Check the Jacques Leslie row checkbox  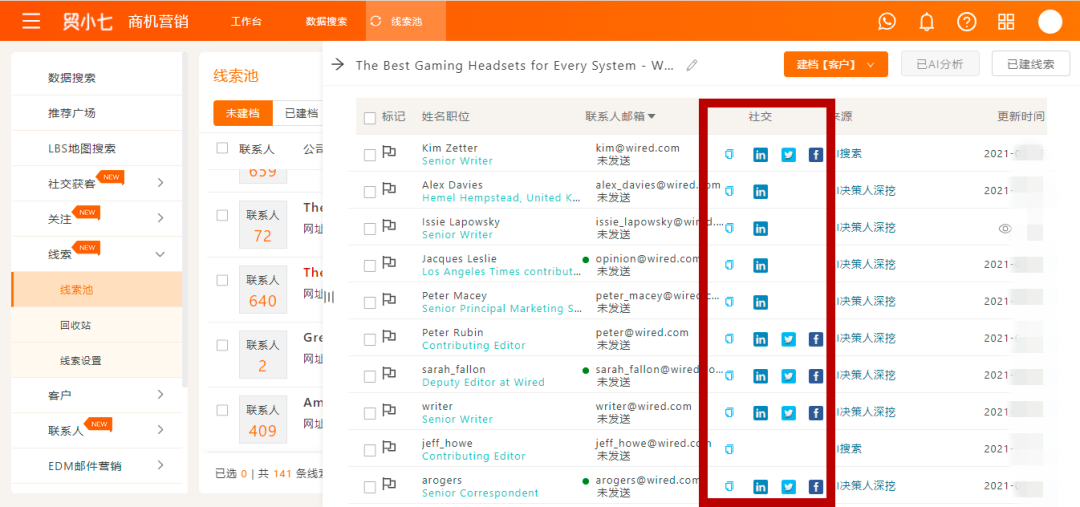370,266
